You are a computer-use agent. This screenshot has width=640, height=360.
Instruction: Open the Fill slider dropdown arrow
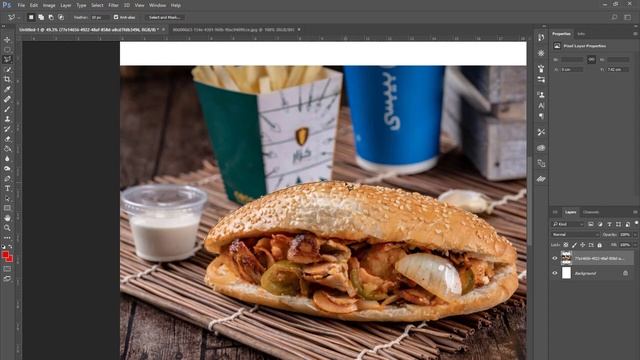(x=635, y=245)
